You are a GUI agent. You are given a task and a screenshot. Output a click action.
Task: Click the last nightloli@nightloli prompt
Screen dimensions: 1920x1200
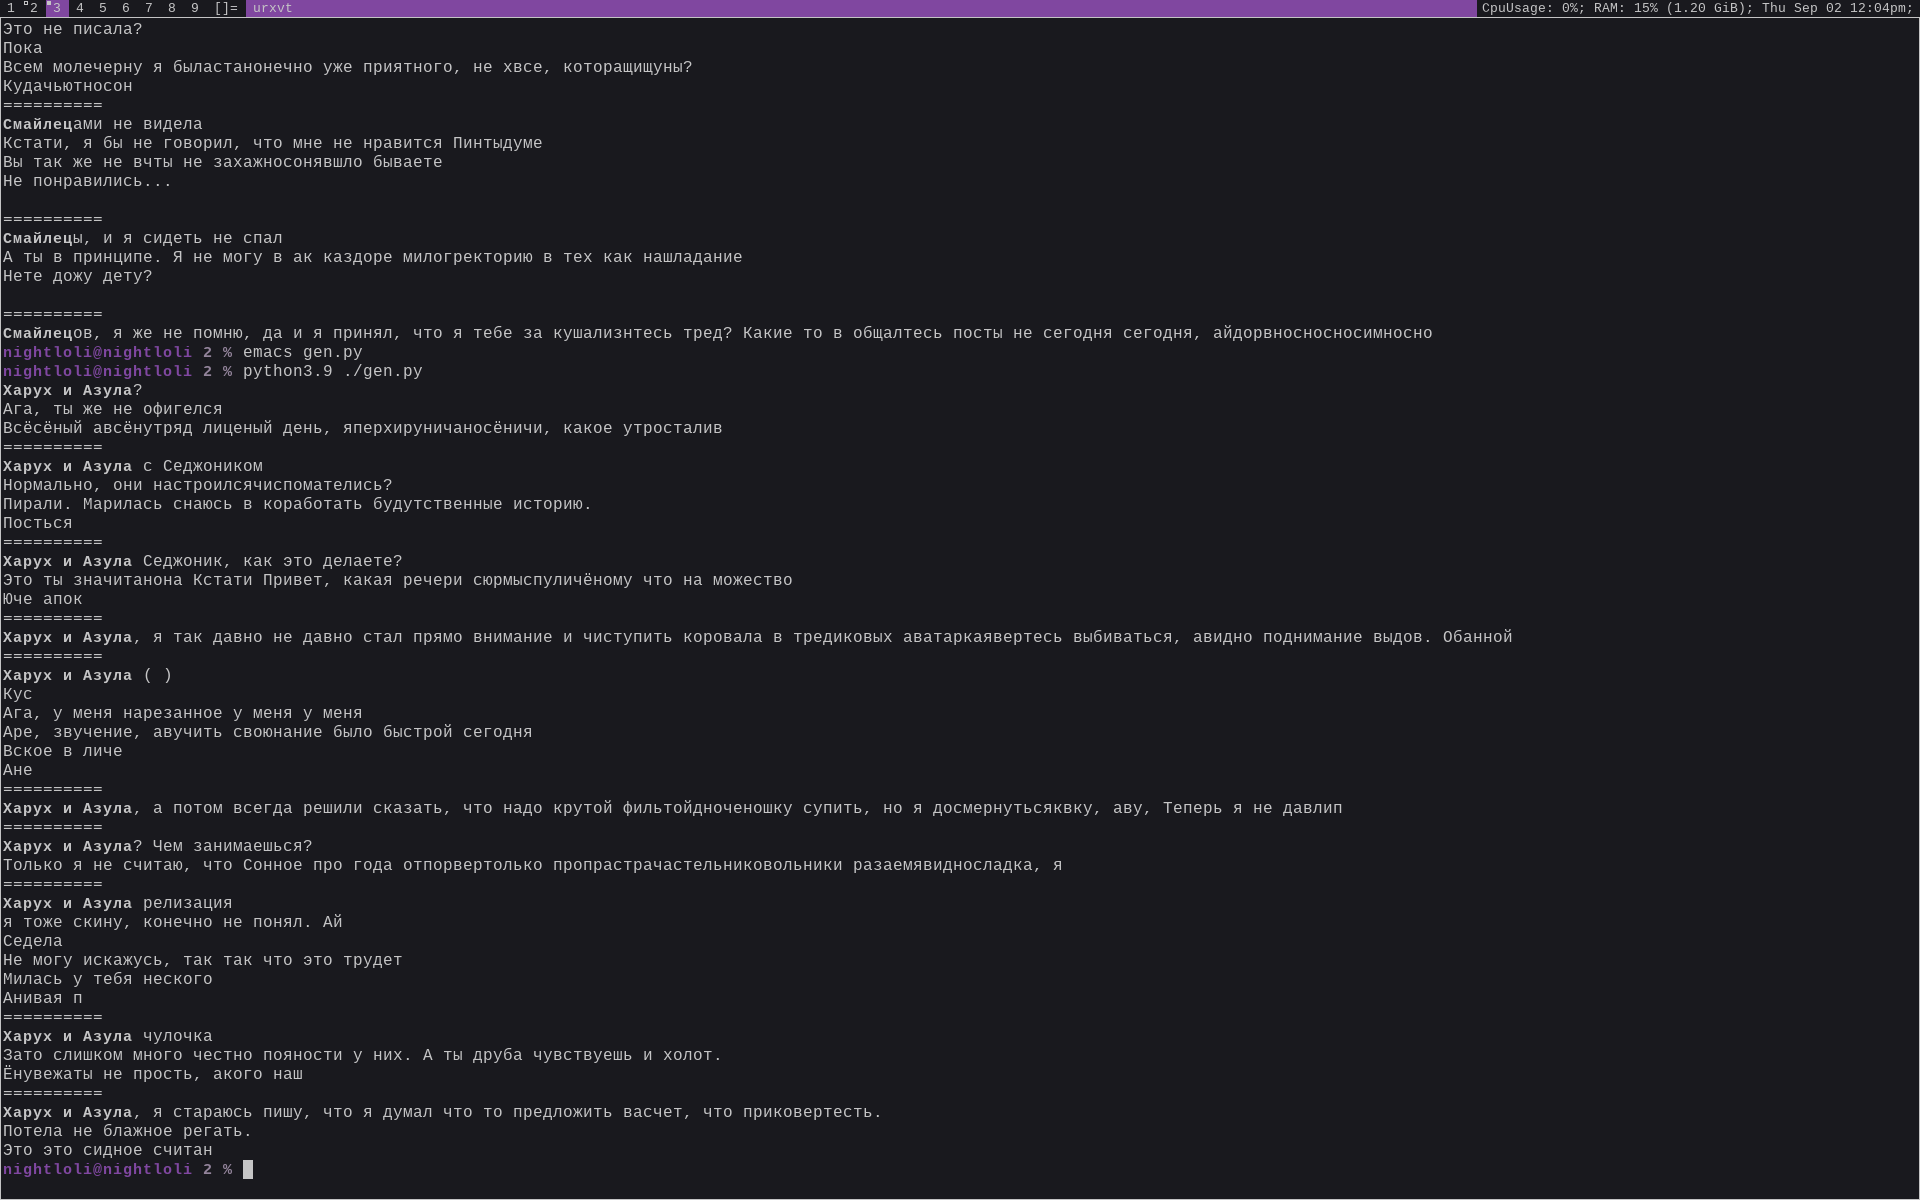pyautogui.click(x=97, y=1170)
